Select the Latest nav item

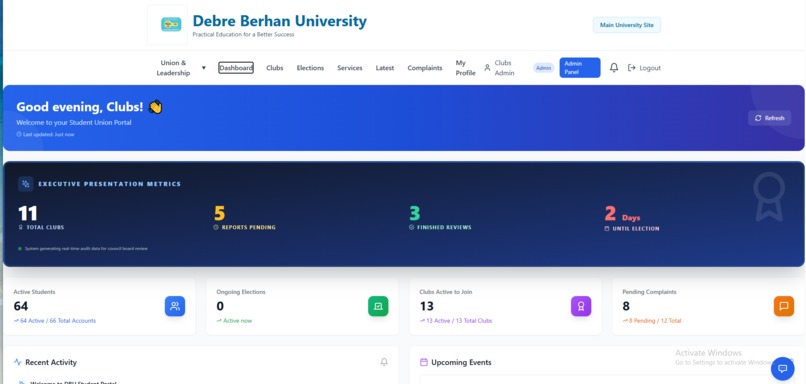pyautogui.click(x=385, y=68)
